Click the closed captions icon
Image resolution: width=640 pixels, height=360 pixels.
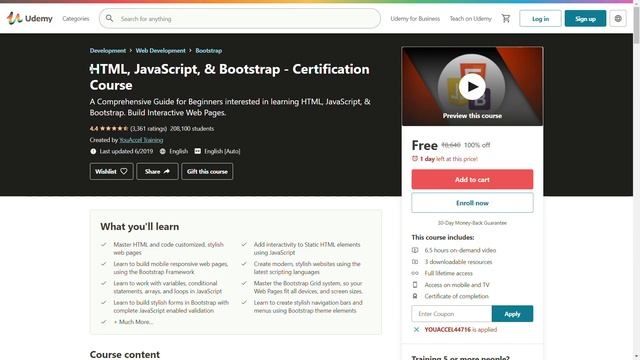pos(198,151)
